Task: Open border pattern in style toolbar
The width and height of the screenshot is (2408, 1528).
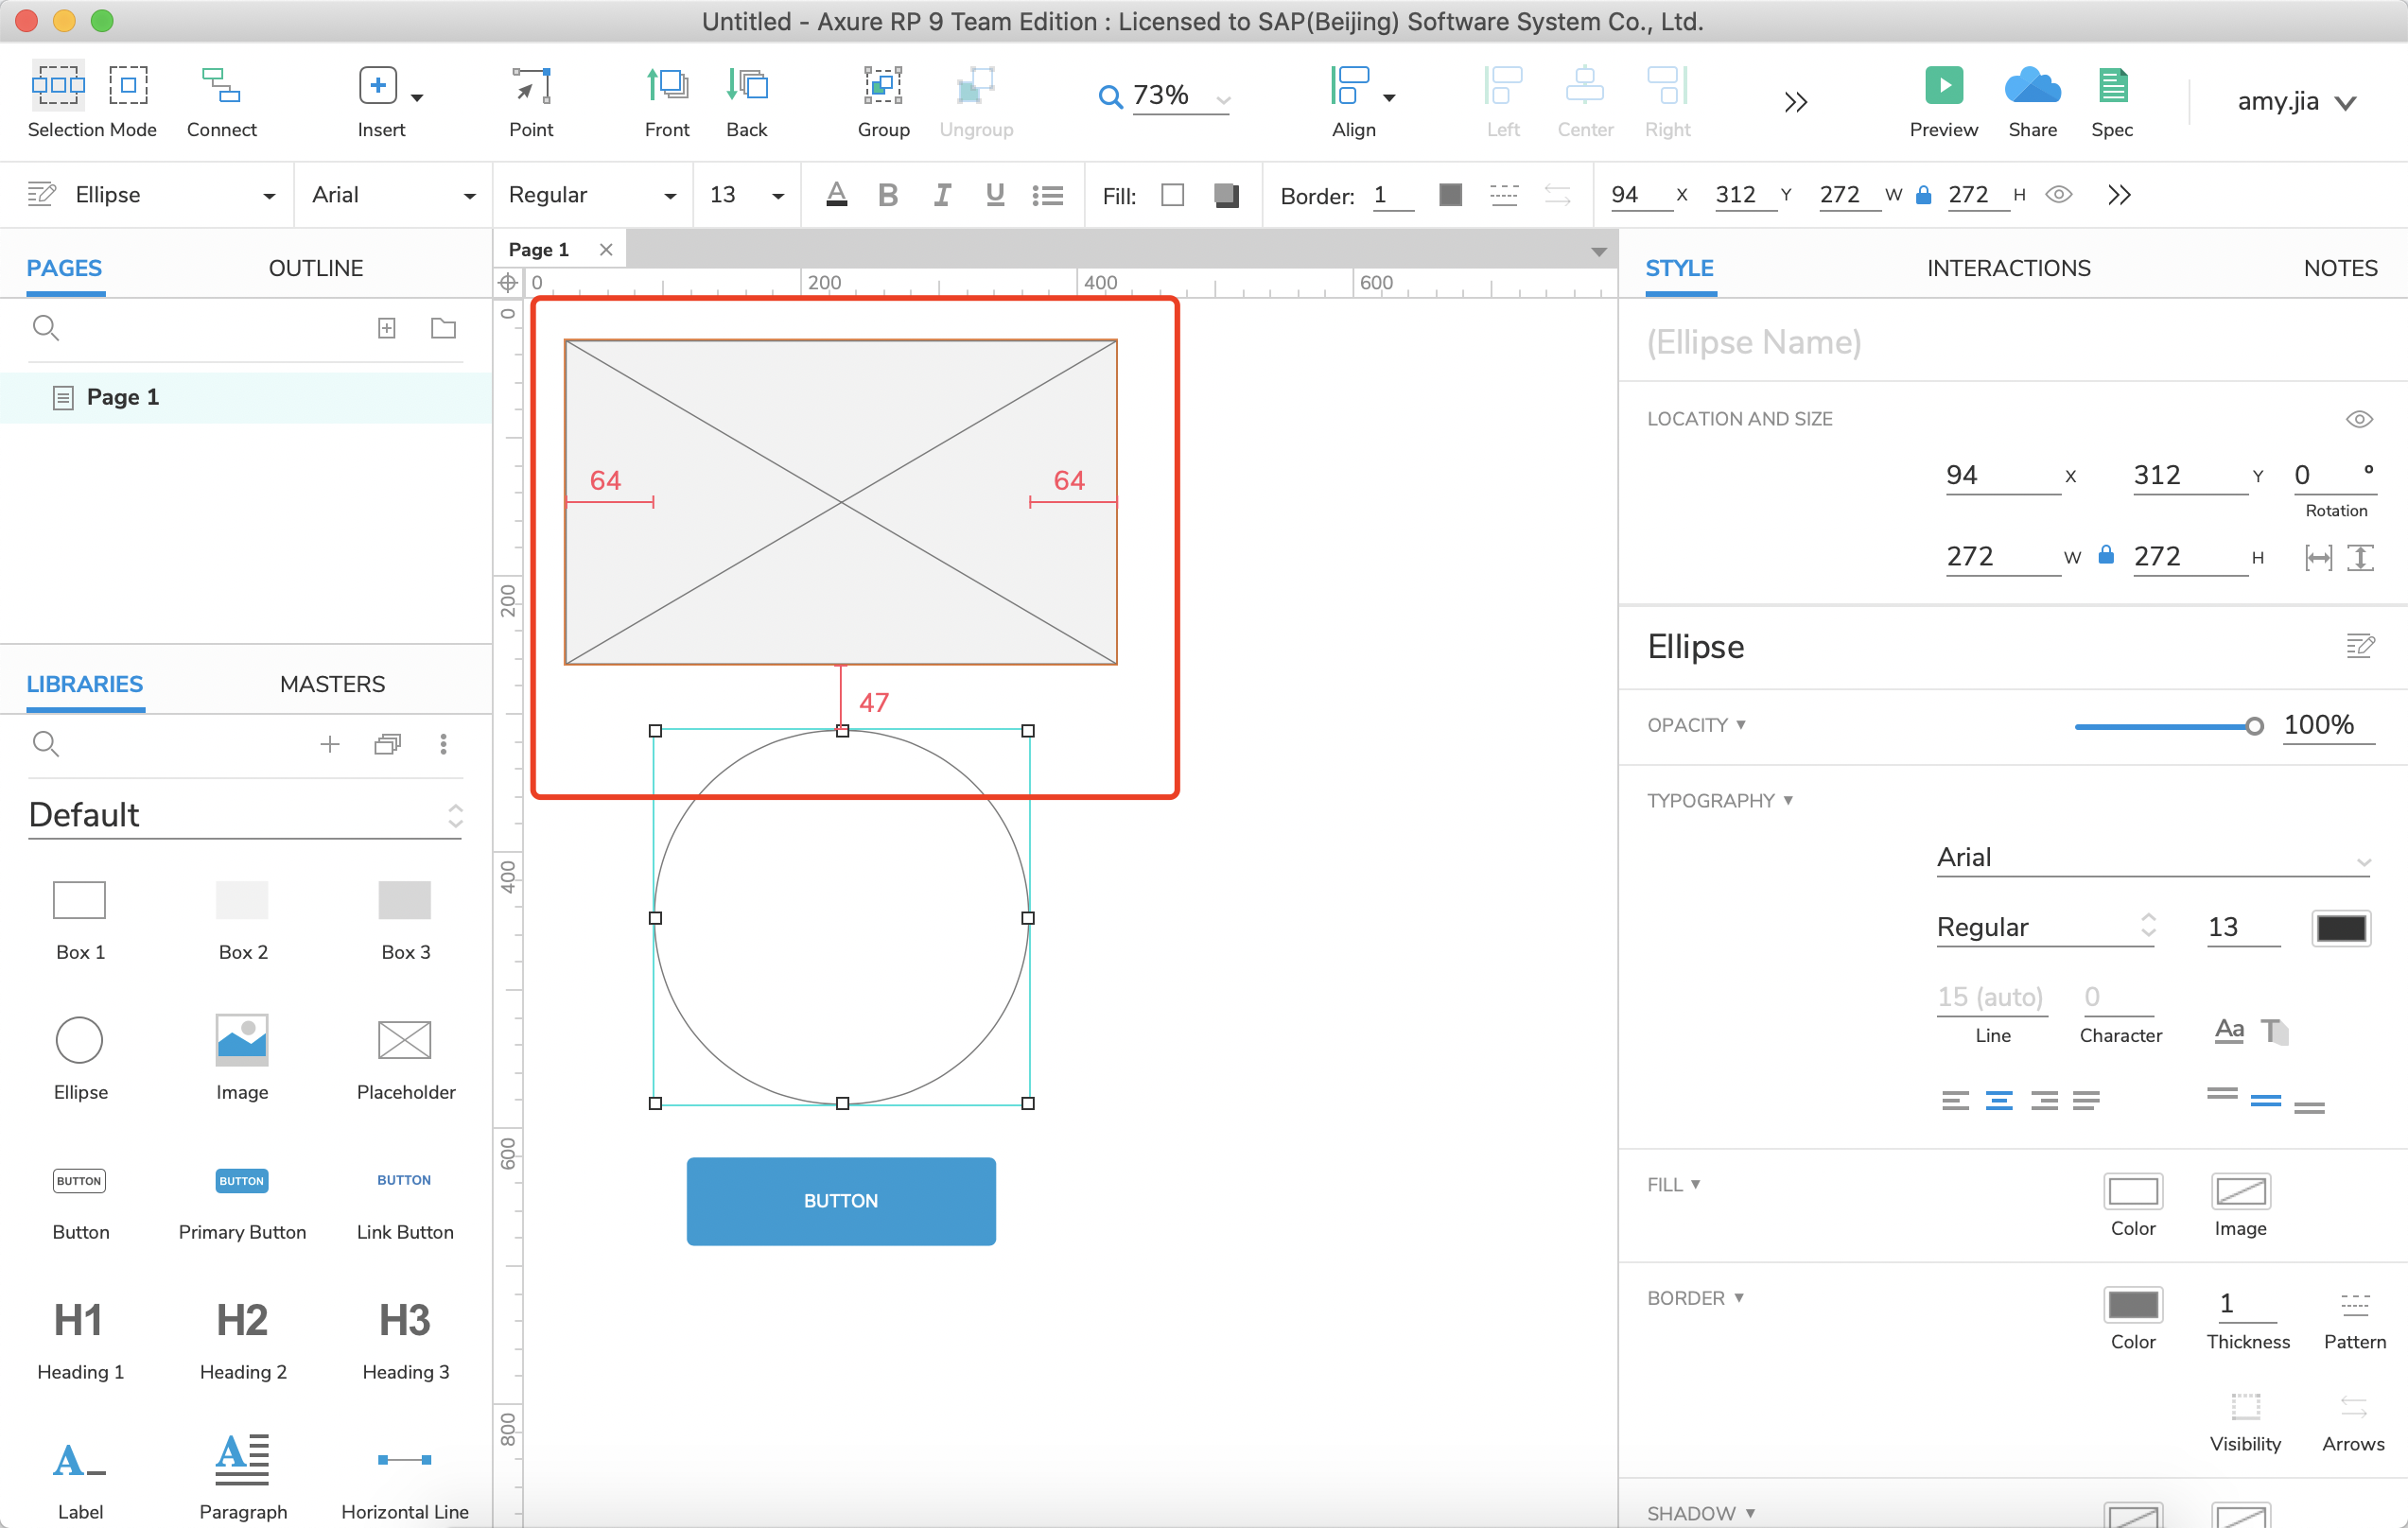Action: pyautogui.click(x=1504, y=195)
